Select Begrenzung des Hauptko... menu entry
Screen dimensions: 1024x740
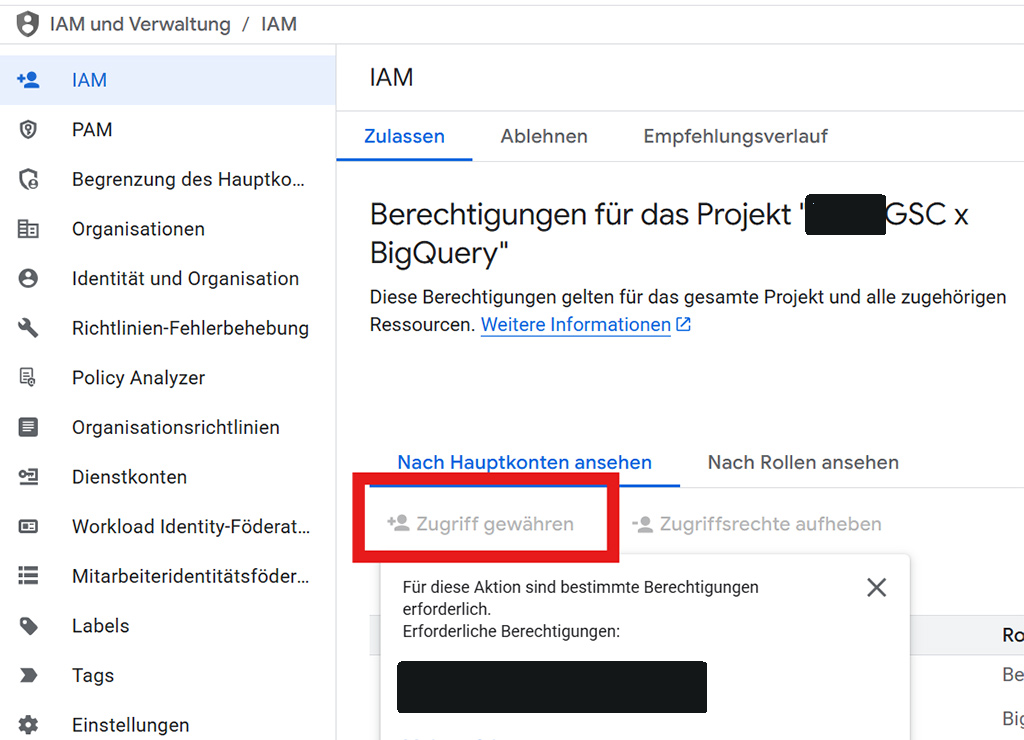tap(168, 179)
